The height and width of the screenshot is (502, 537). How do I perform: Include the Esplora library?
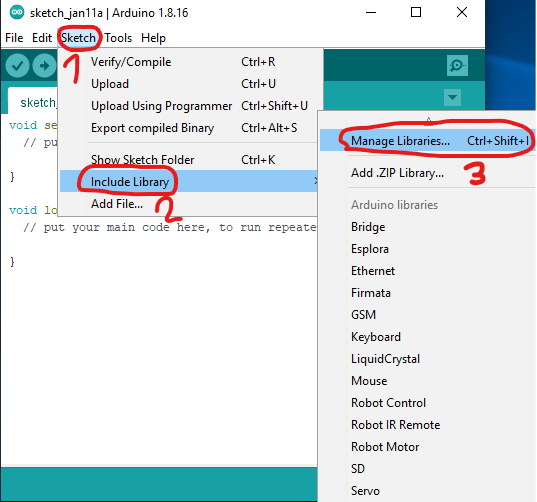427,249
